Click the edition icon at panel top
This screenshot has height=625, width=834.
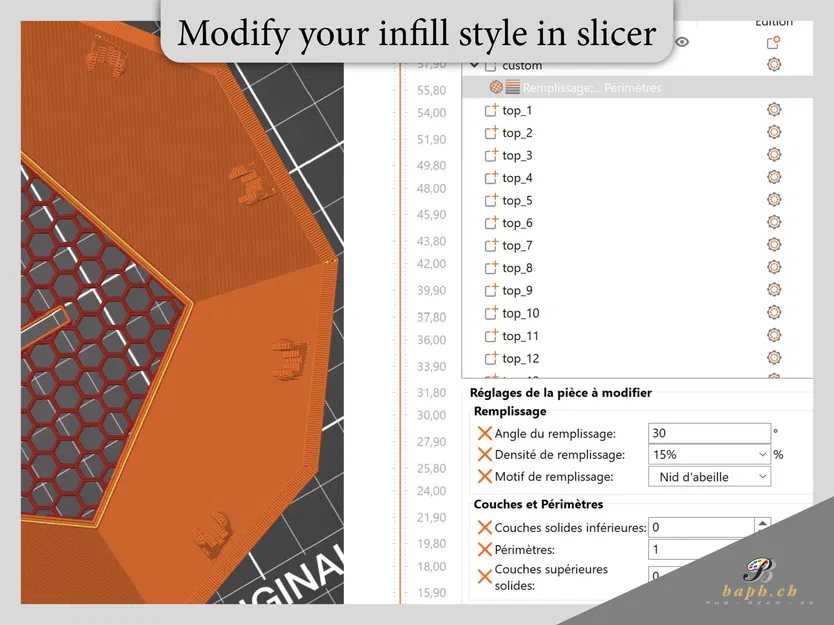[773, 43]
